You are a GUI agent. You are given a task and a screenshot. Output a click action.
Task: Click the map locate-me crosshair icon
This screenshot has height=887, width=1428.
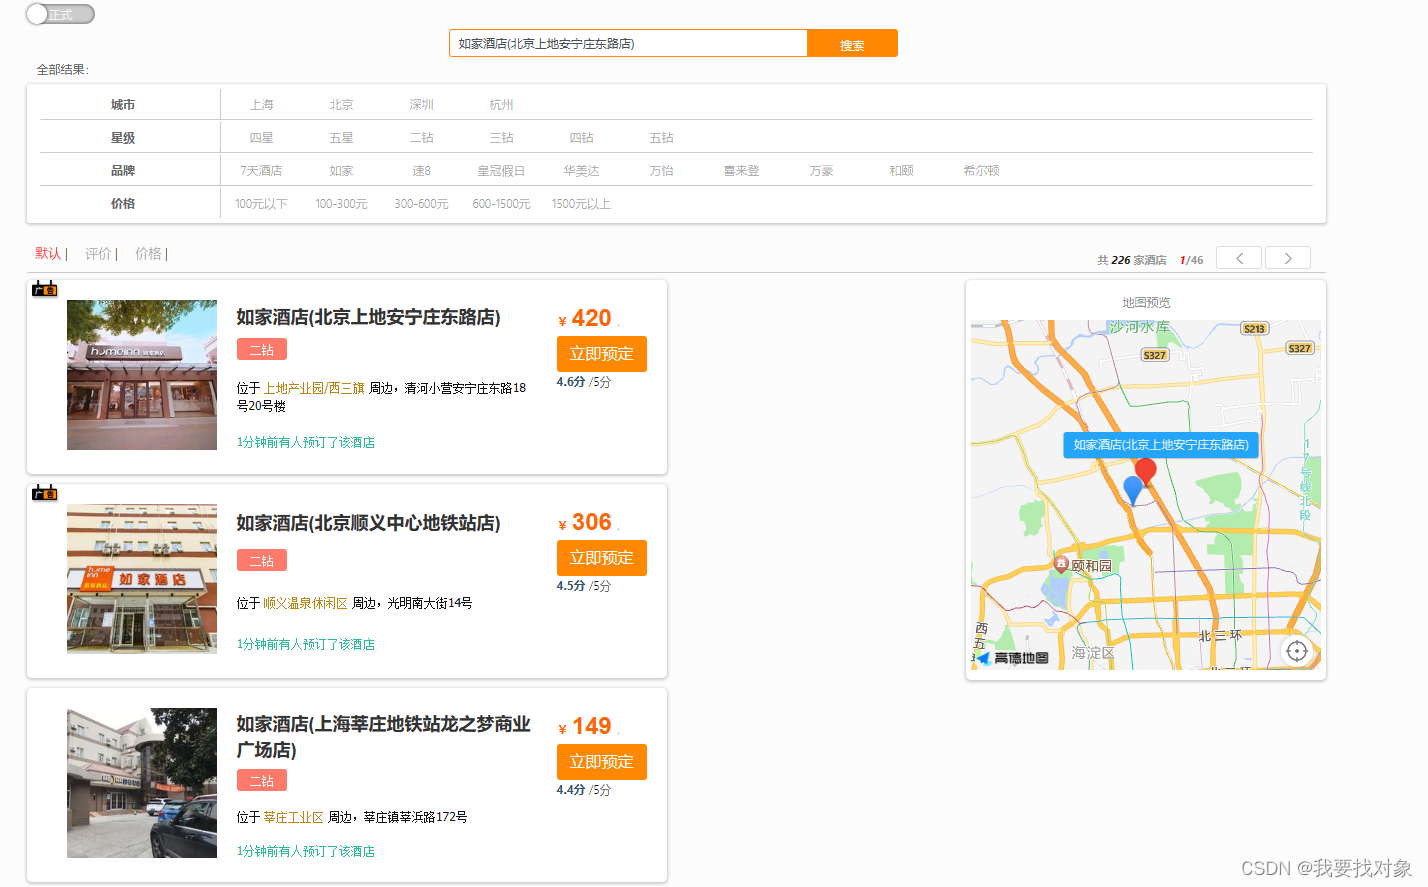(x=1297, y=651)
